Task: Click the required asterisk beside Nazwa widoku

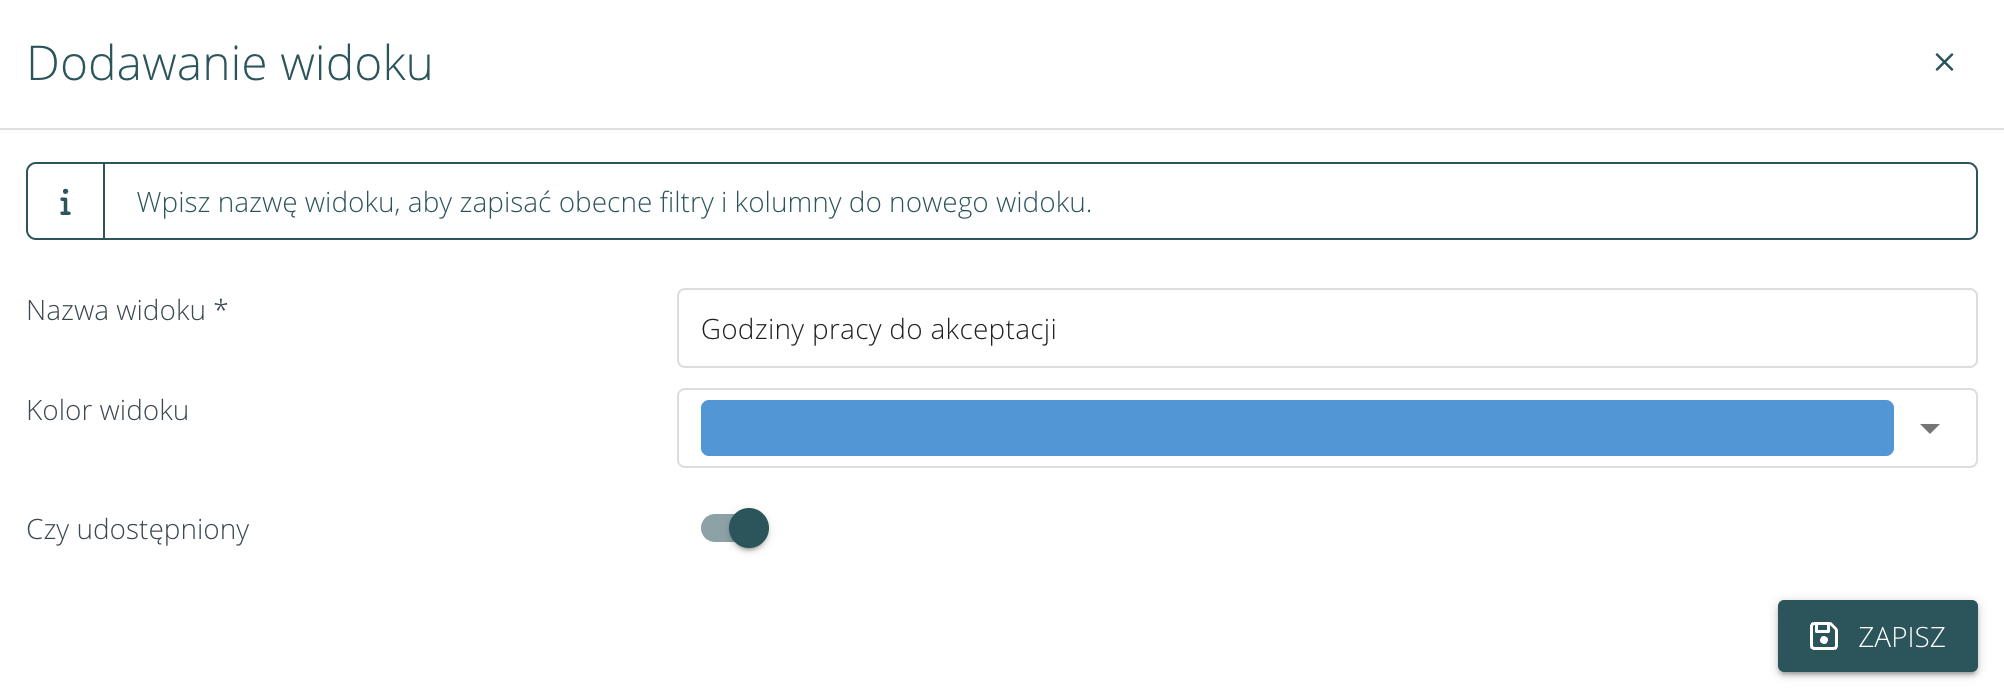Action: click(221, 308)
